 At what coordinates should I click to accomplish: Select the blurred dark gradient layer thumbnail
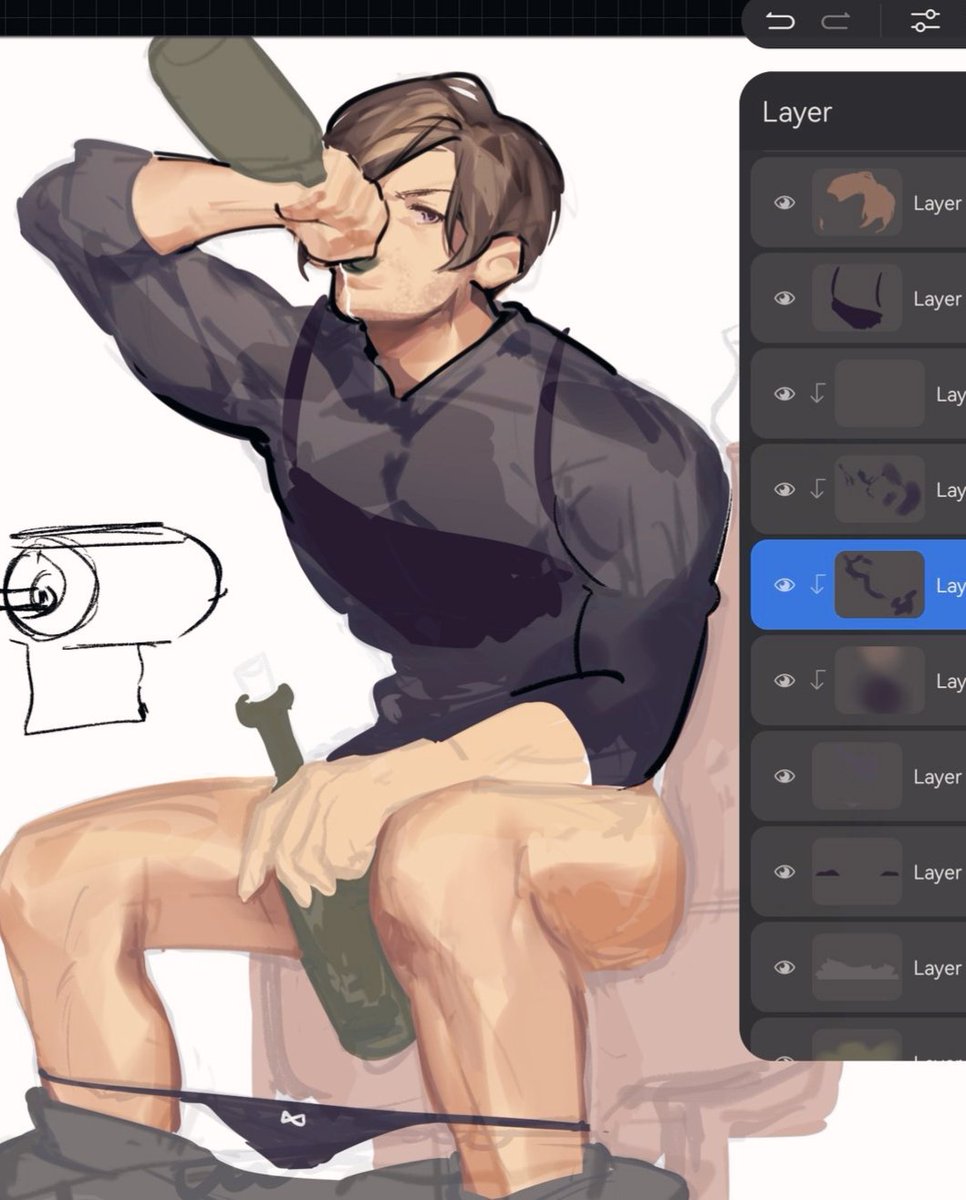tap(880, 680)
